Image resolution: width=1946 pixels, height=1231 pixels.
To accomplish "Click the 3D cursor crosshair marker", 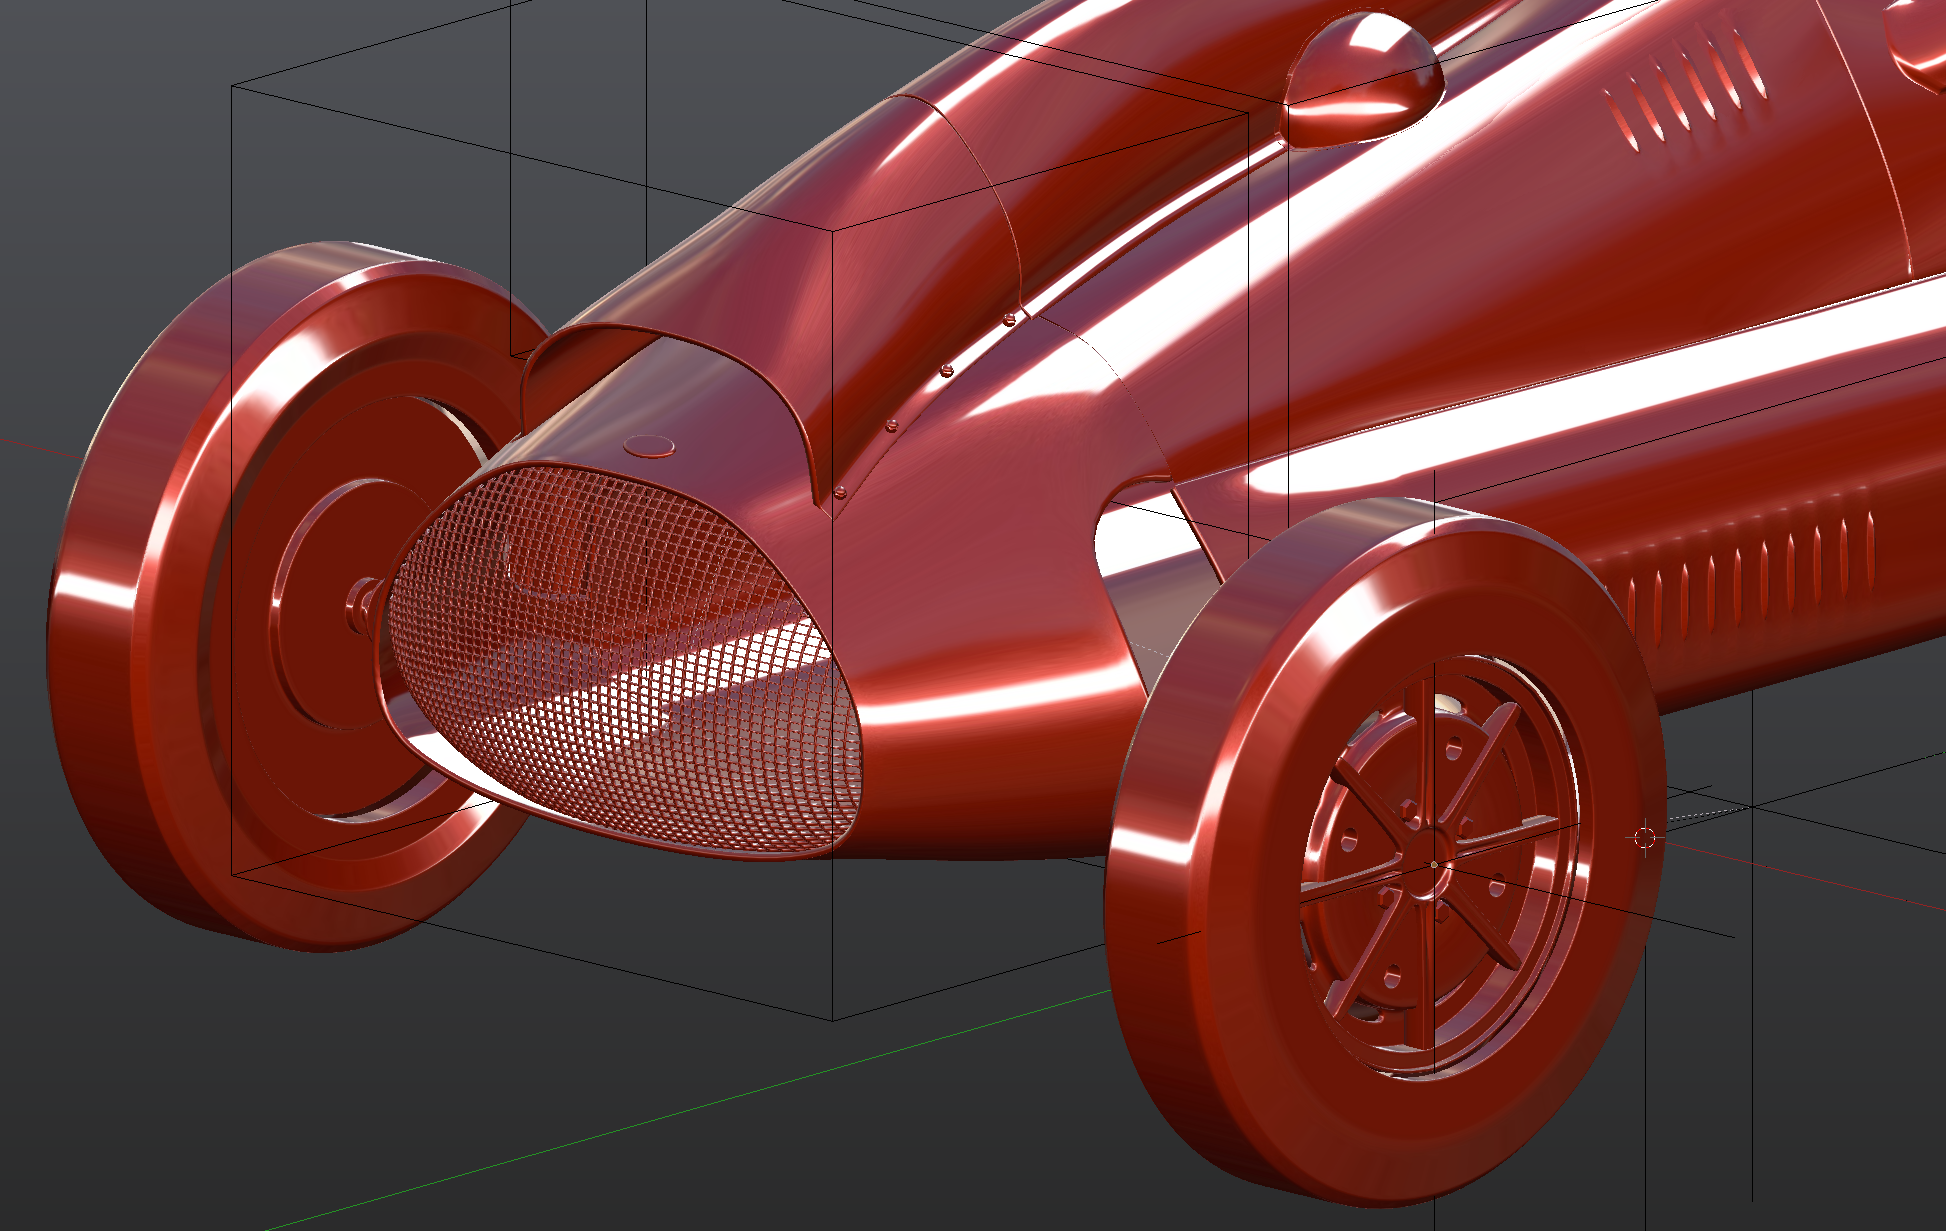I will (1645, 837).
